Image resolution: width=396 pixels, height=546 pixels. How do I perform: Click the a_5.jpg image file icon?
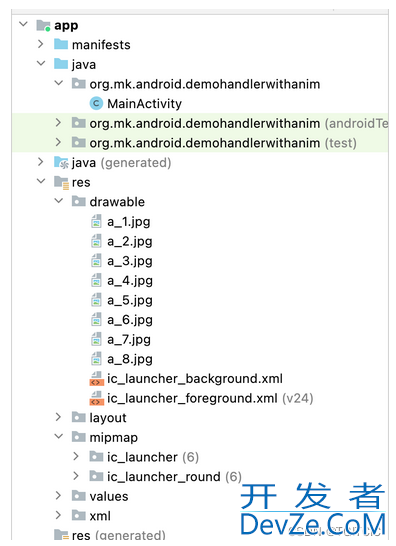coord(96,299)
